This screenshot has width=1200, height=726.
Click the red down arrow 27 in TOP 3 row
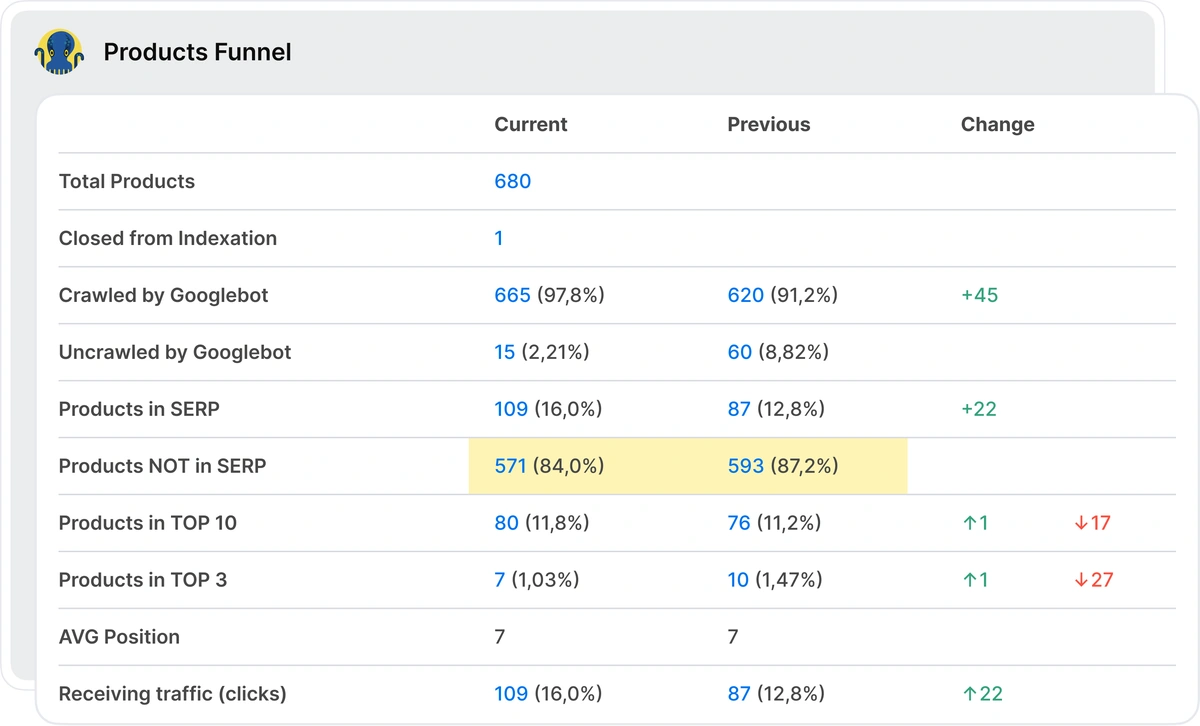tap(1093, 580)
